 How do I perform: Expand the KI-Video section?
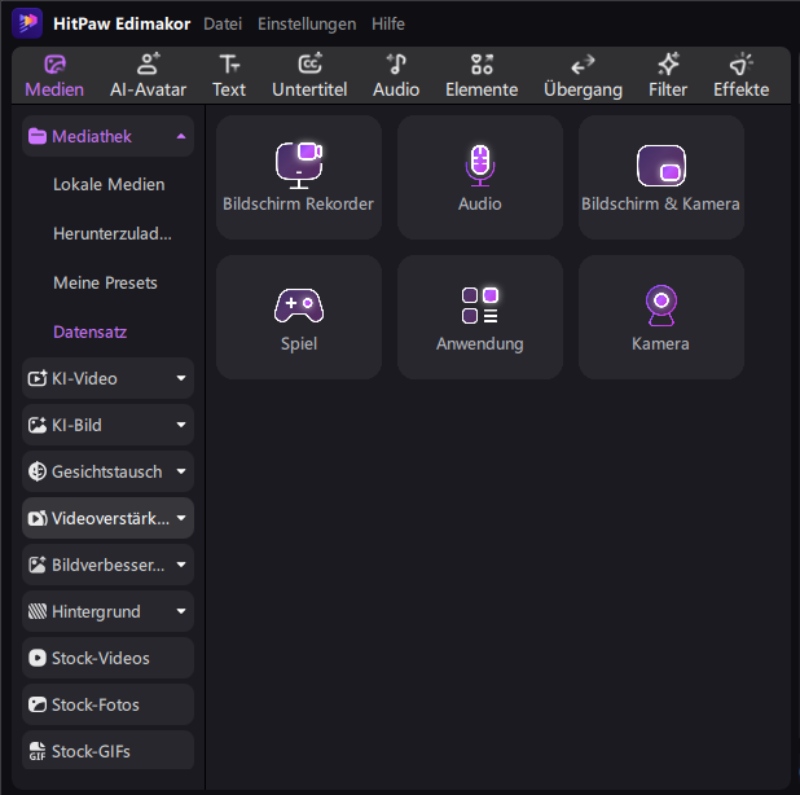[181, 379]
